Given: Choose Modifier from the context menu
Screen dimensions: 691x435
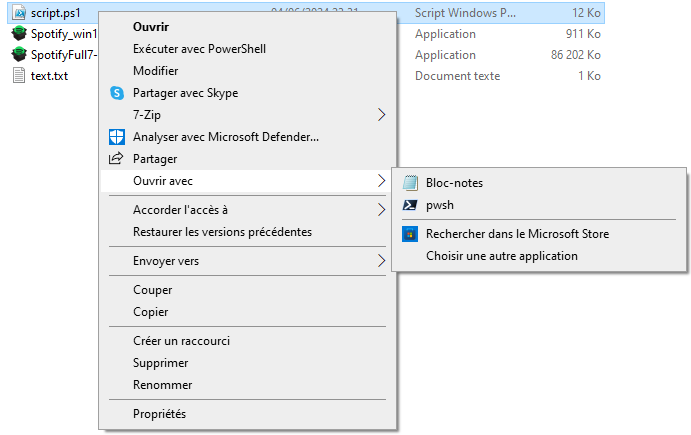Looking at the screenshot, I should pos(155,71).
